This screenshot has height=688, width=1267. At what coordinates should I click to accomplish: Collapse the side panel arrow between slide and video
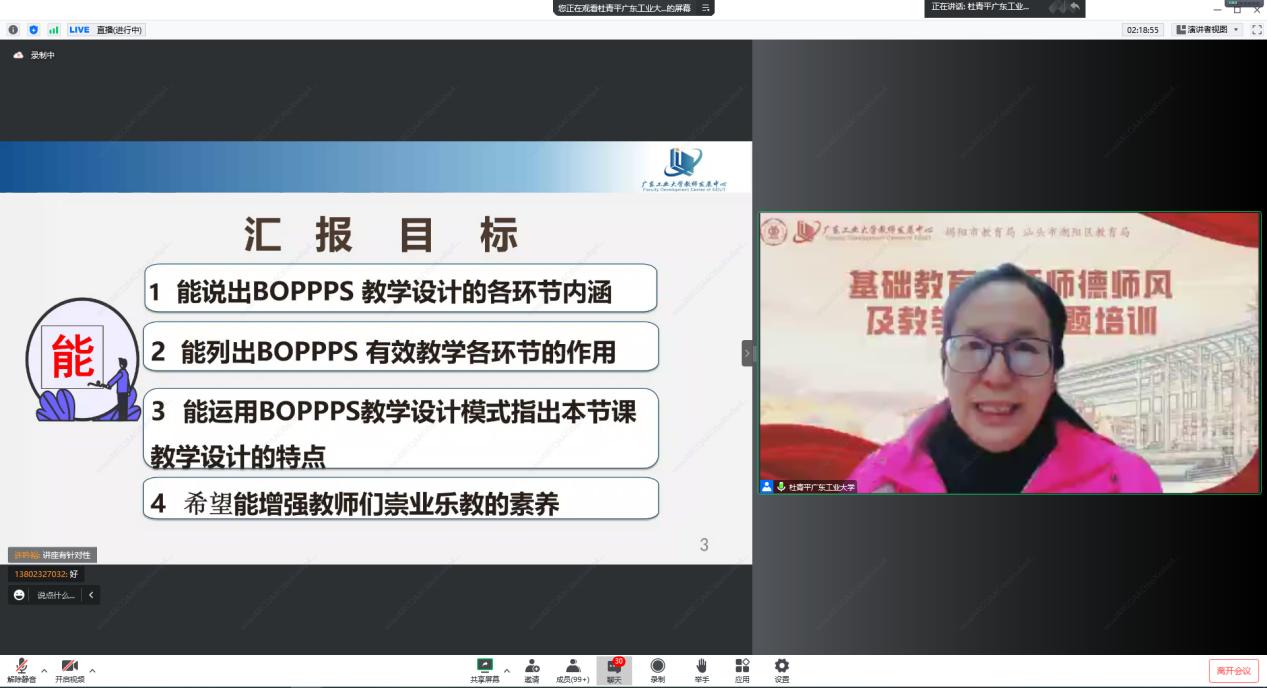tap(747, 353)
